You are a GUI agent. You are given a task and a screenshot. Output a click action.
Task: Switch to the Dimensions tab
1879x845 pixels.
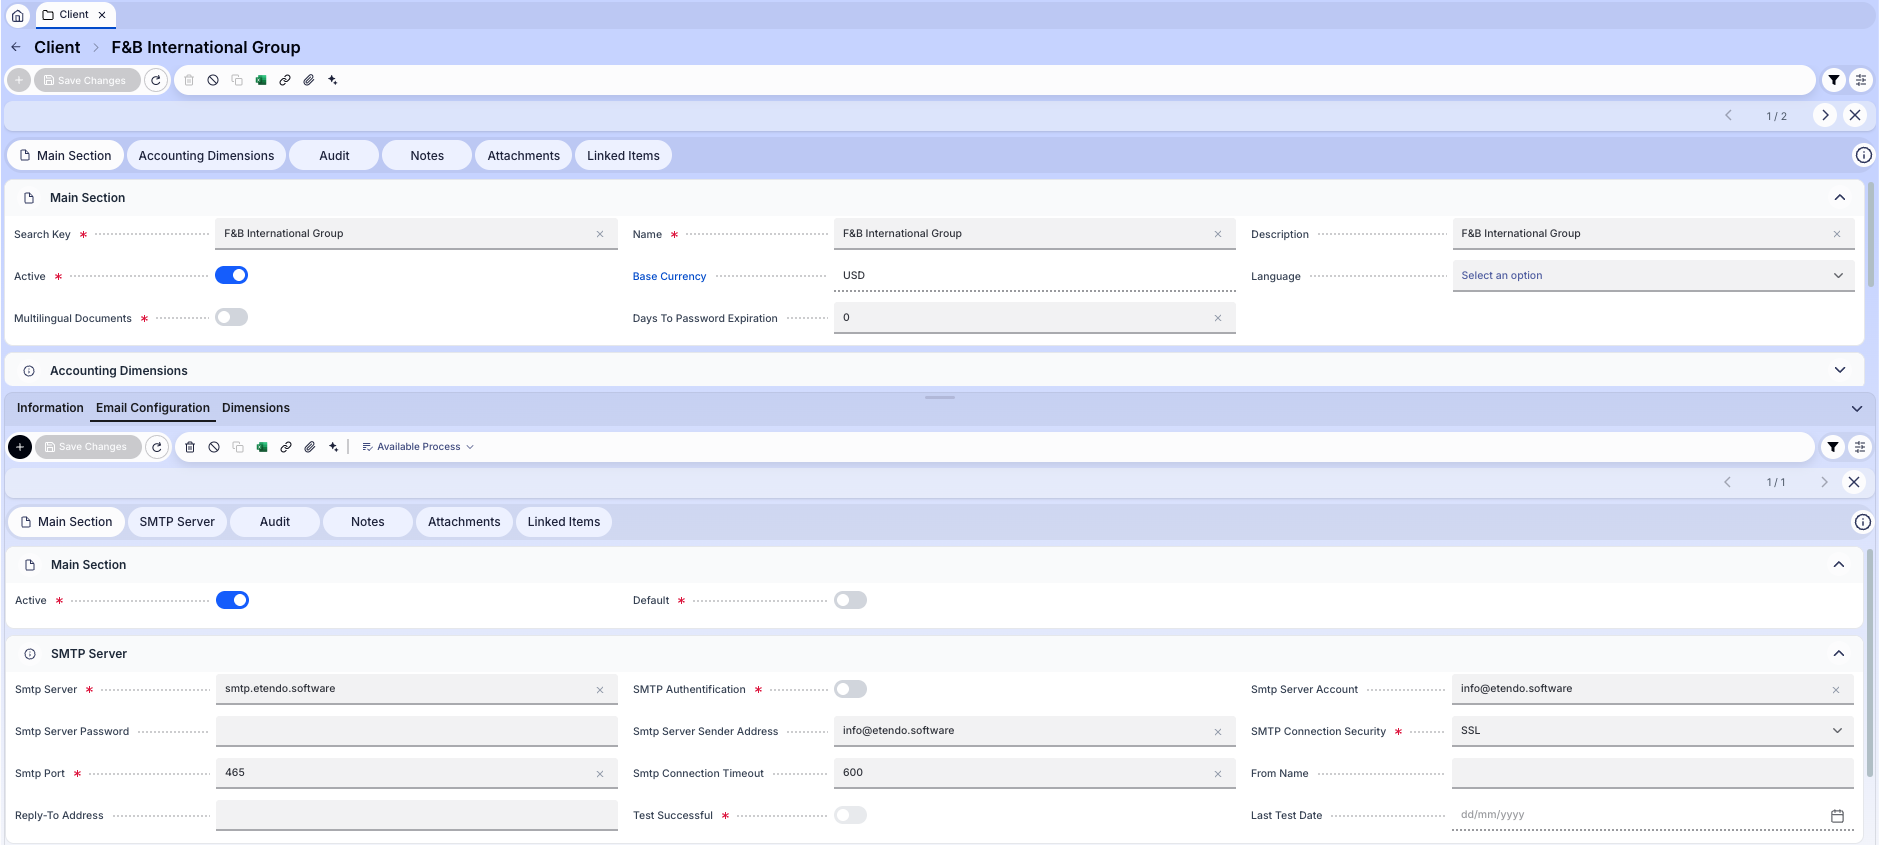pos(256,408)
